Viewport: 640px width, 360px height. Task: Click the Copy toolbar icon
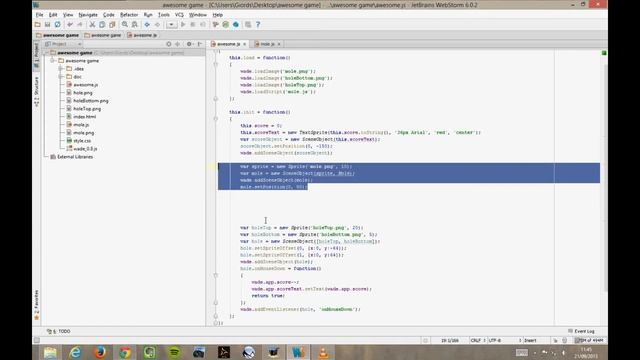pos(102,24)
